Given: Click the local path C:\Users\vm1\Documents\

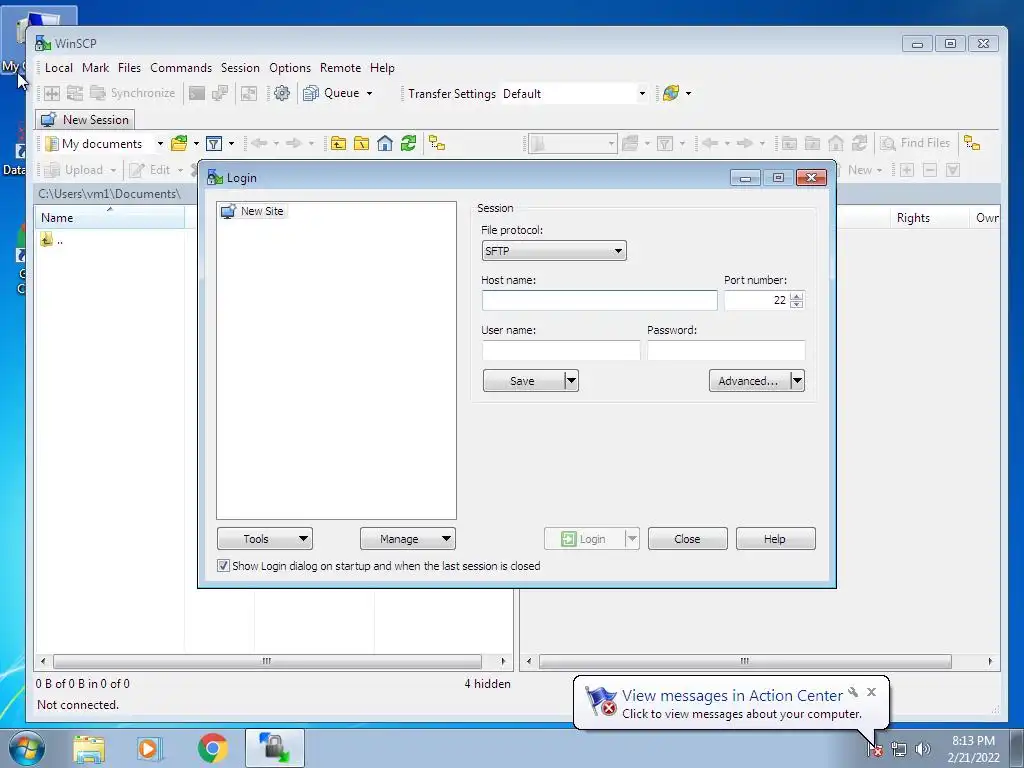Looking at the screenshot, I should [109, 194].
